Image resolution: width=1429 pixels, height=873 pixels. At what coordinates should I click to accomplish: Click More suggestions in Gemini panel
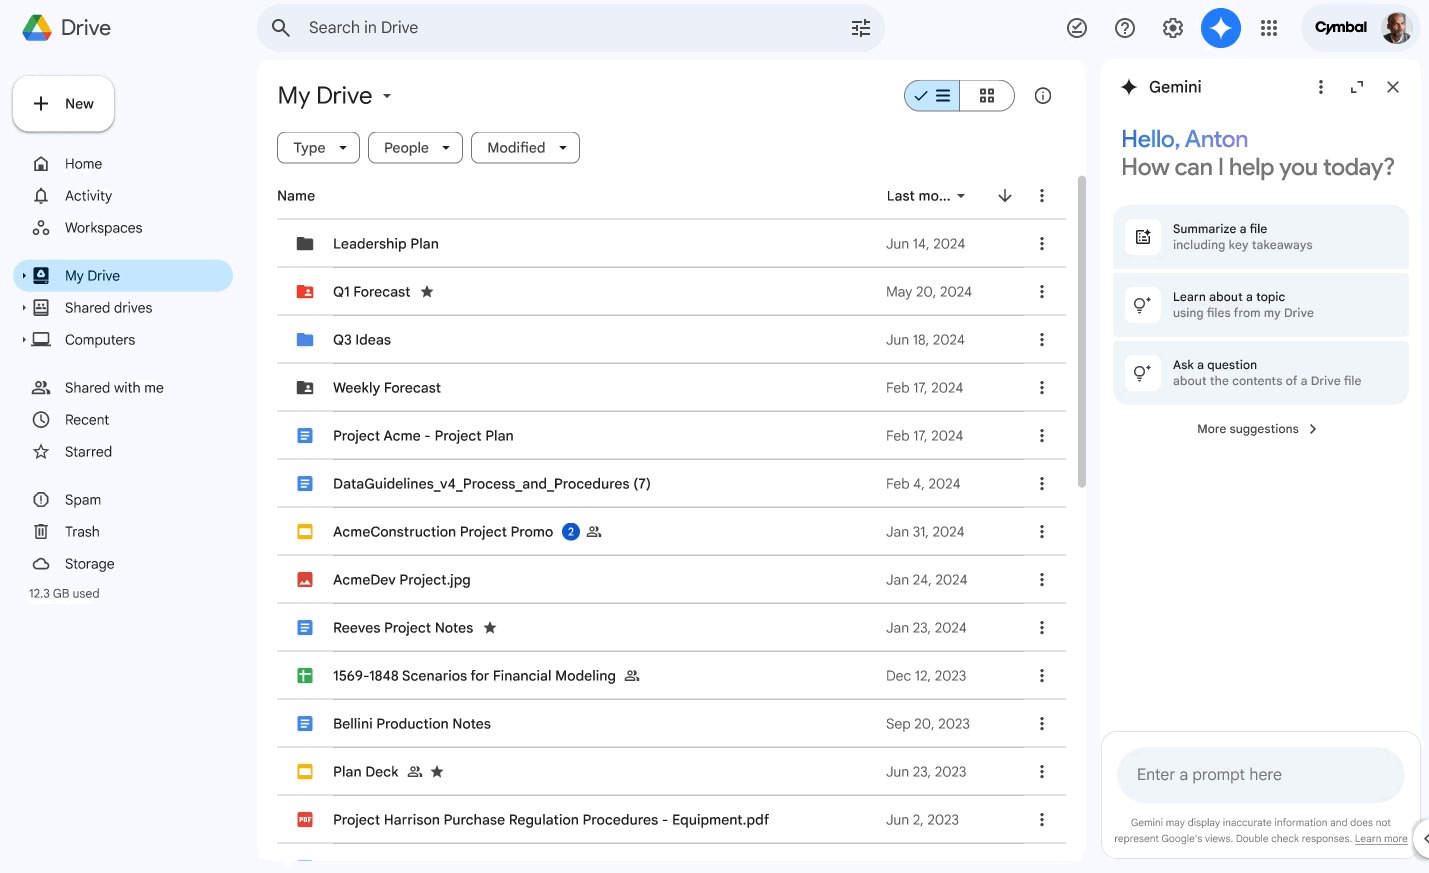pos(1257,429)
